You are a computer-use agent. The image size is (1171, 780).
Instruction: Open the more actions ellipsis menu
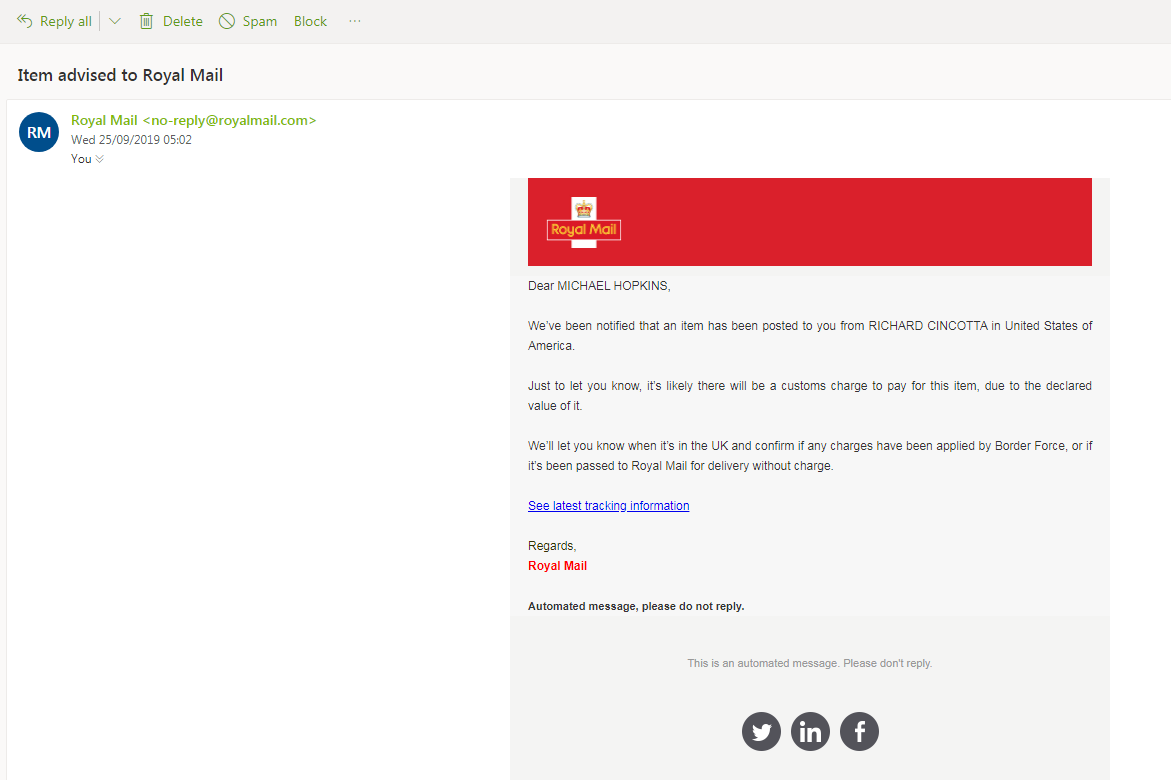click(355, 21)
